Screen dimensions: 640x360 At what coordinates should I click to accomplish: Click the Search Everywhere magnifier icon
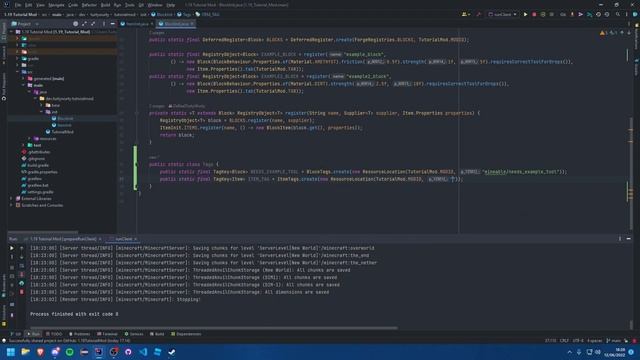click(x=618, y=14)
